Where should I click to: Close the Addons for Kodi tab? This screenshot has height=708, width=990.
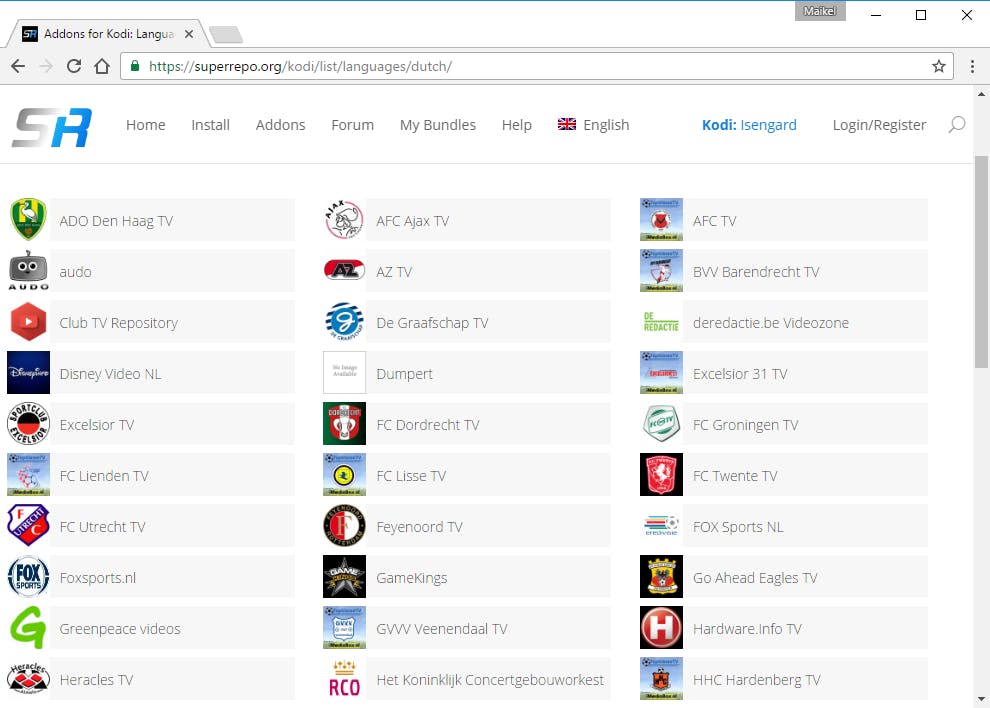click(x=189, y=34)
